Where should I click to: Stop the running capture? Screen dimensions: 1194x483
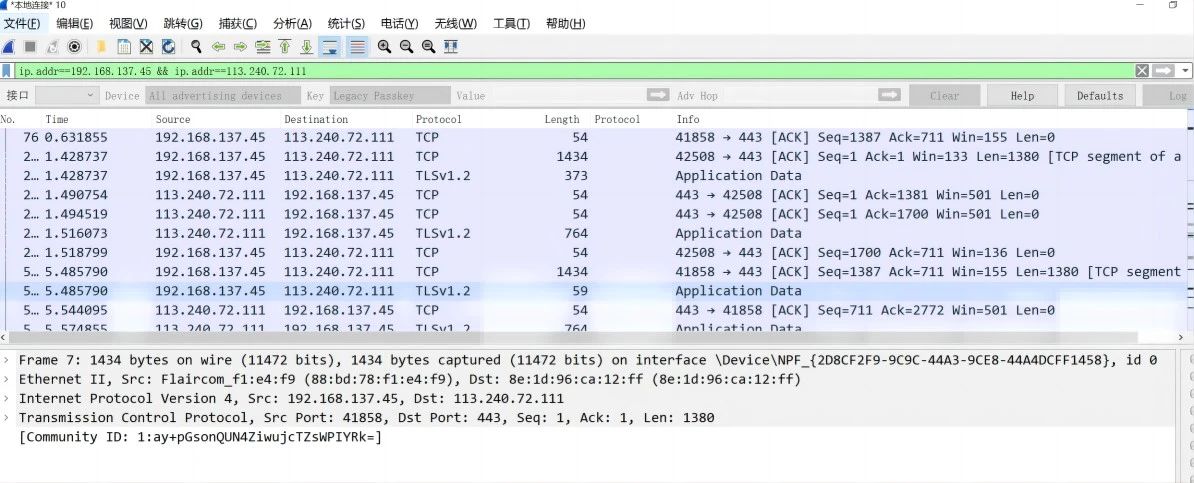coord(30,46)
